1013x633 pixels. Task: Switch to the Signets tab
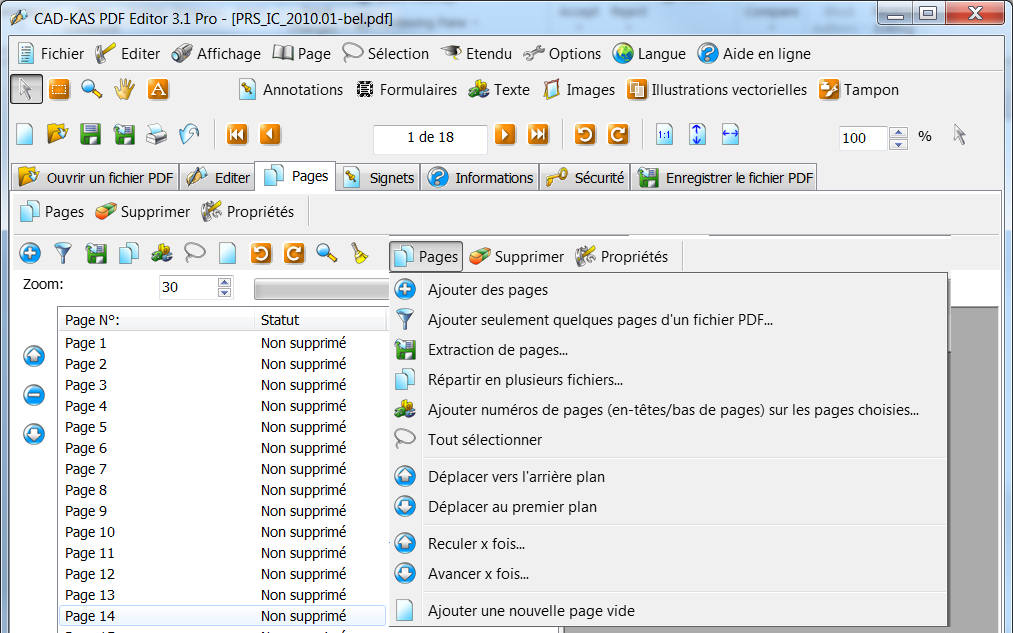coord(379,178)
